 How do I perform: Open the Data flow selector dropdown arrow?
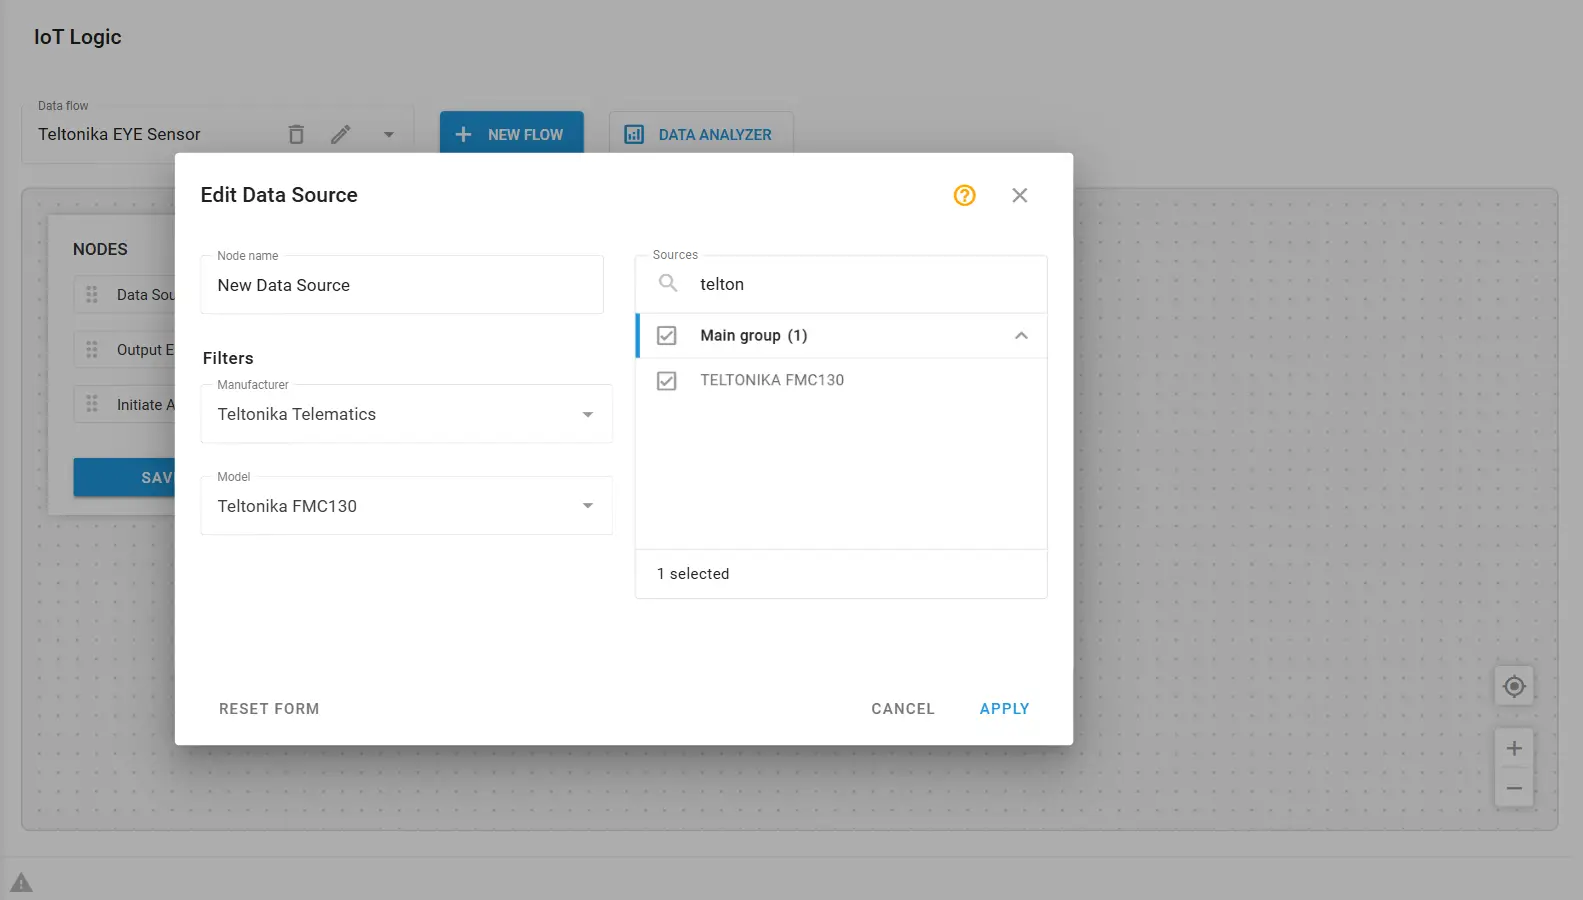click(x=388, y=134)
